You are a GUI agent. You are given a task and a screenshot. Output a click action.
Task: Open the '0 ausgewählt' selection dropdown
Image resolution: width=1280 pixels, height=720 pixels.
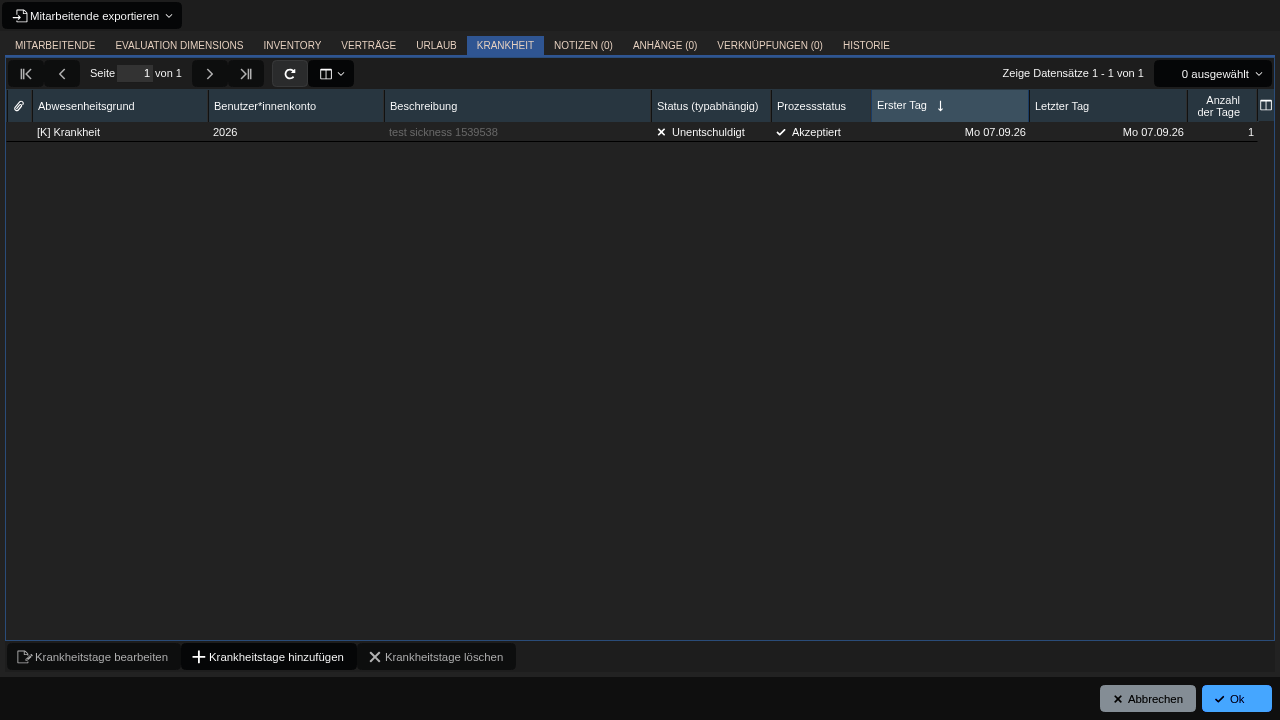pos(1214,74)
